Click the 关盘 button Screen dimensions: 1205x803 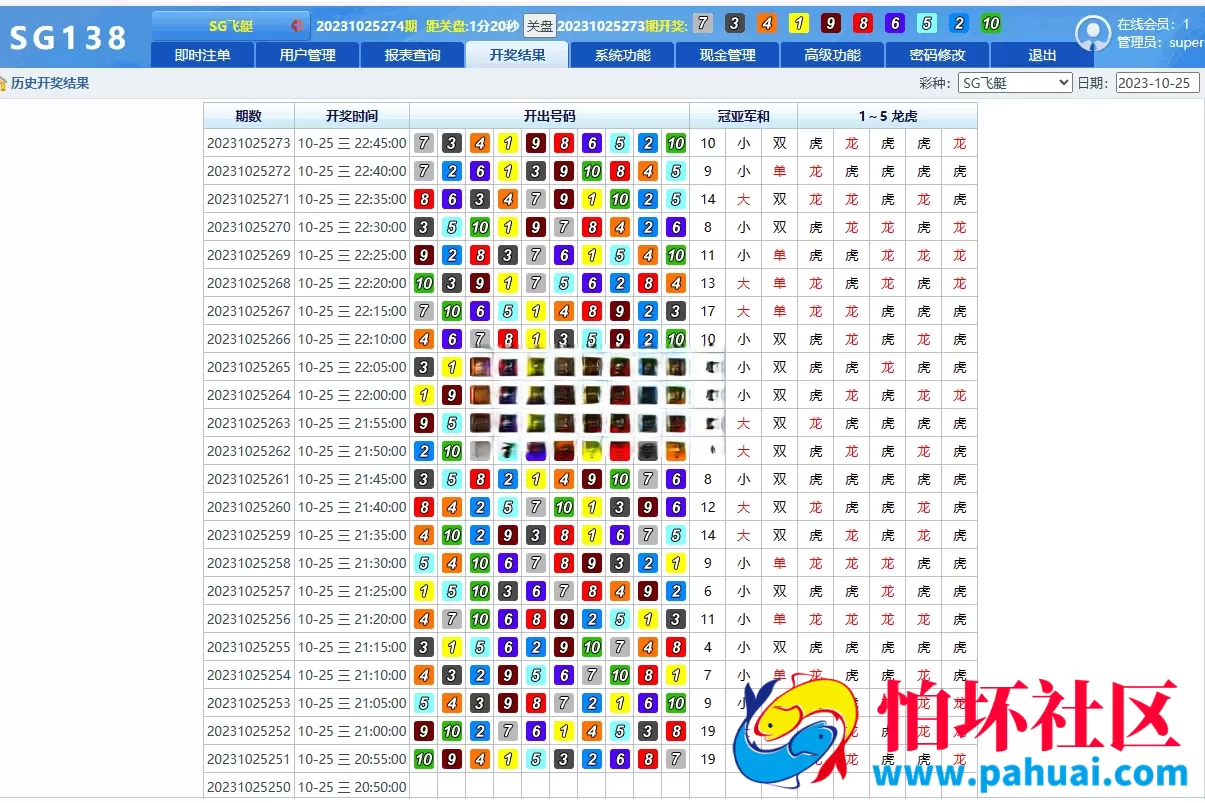pyautogui.click(x=539, y=26)
